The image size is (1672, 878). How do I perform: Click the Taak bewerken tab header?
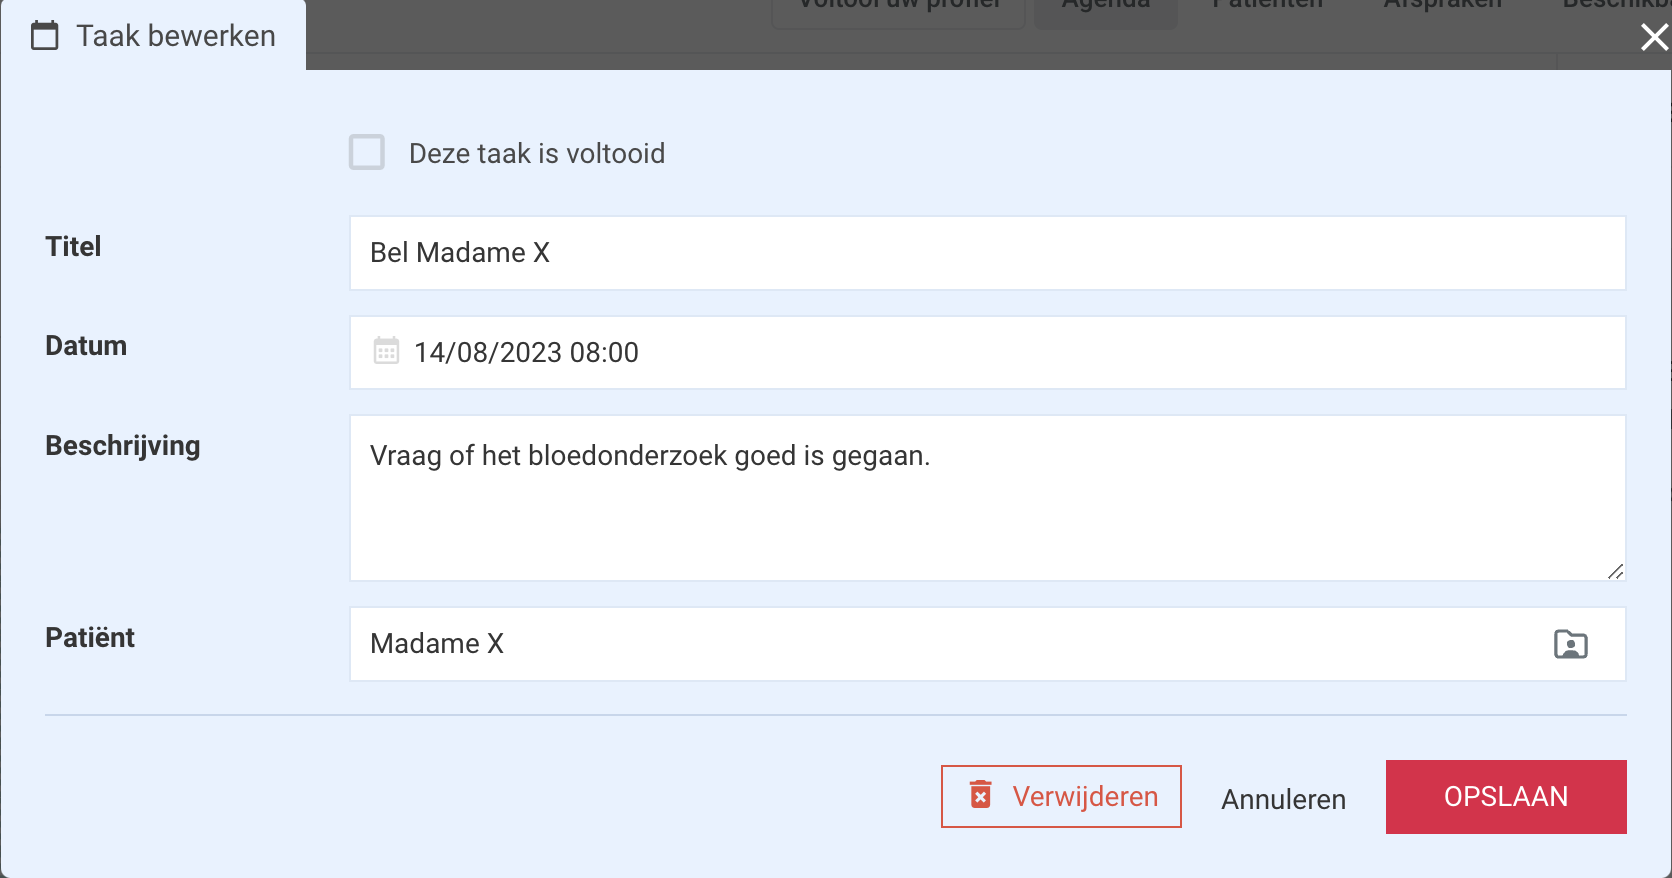[x=153, y=36]
